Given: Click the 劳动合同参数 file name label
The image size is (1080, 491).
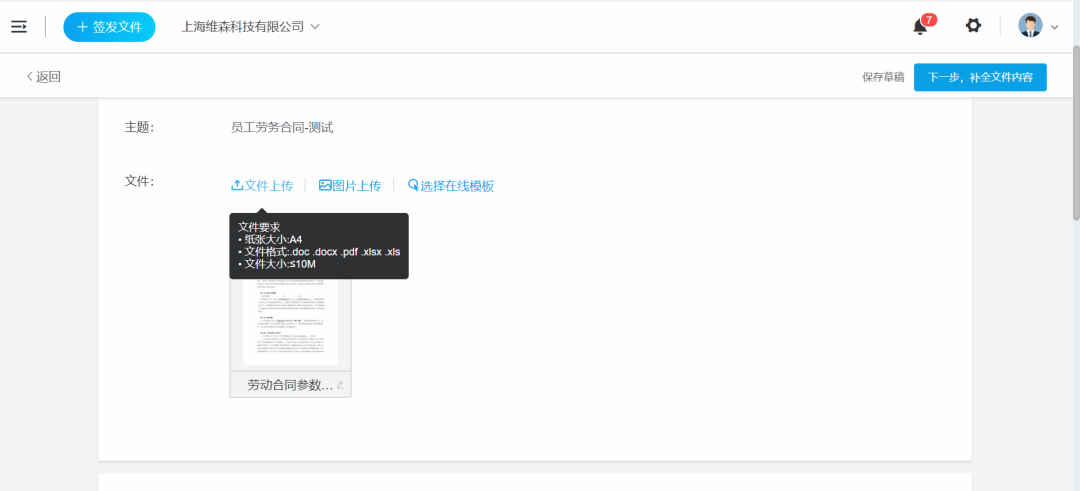Looking at the screenshot, I should coord(288,385).
